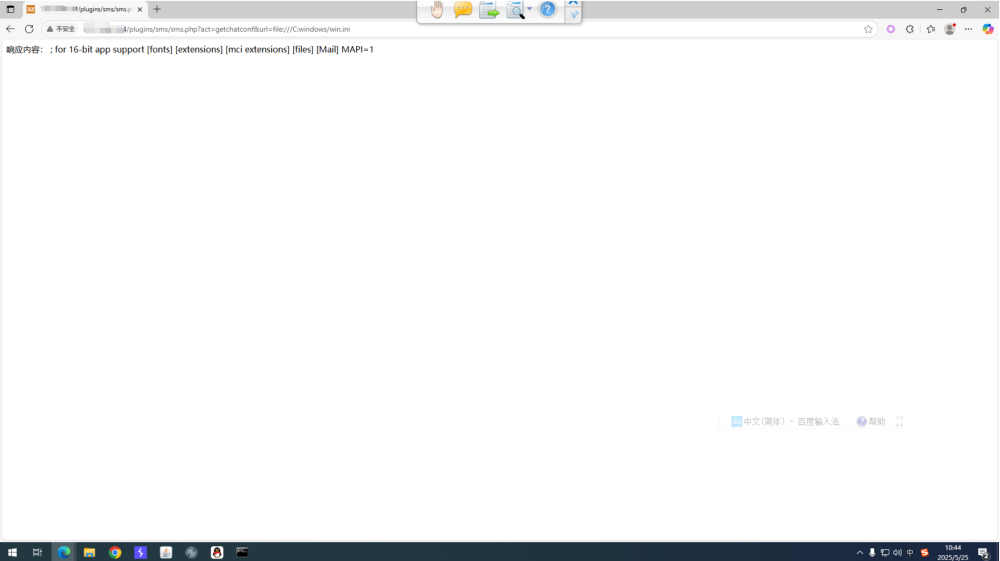This screenshot has width=1000, height=561.
Task: Open the Favorites list icon
Action: 930,29
